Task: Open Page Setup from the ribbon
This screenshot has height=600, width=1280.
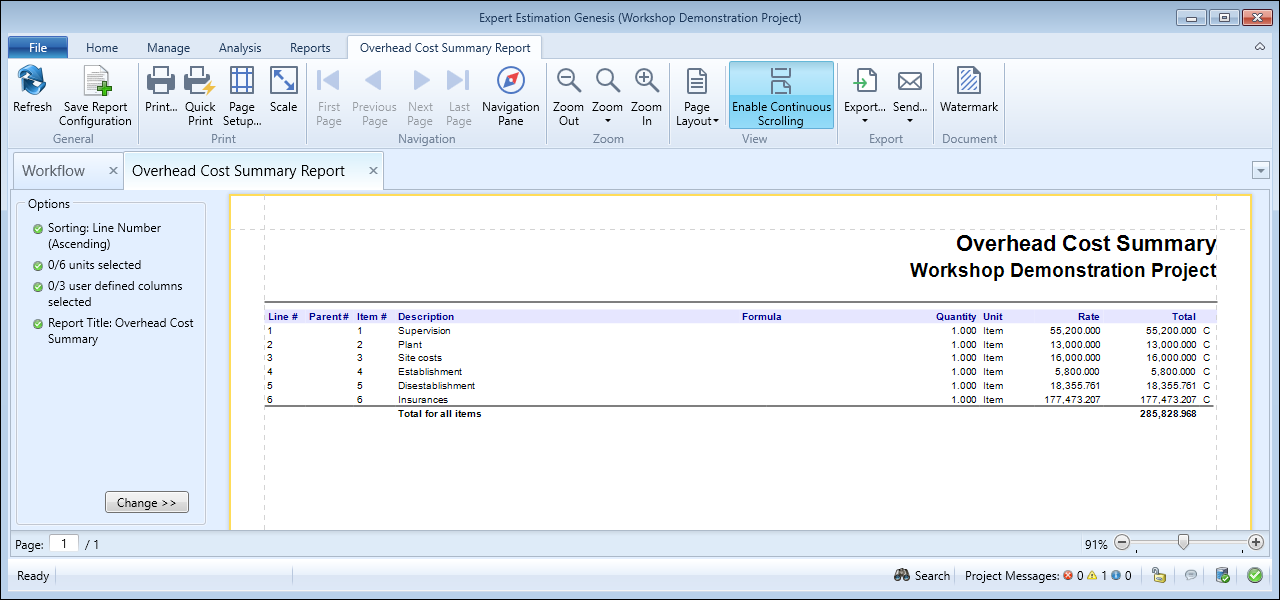Action: pyautogui.click(x=242, y=82)
